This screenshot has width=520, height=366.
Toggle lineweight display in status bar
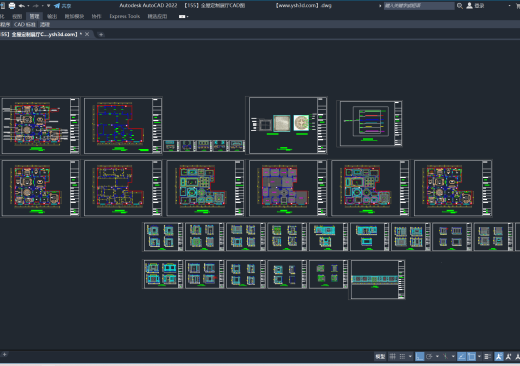[487, 357]
